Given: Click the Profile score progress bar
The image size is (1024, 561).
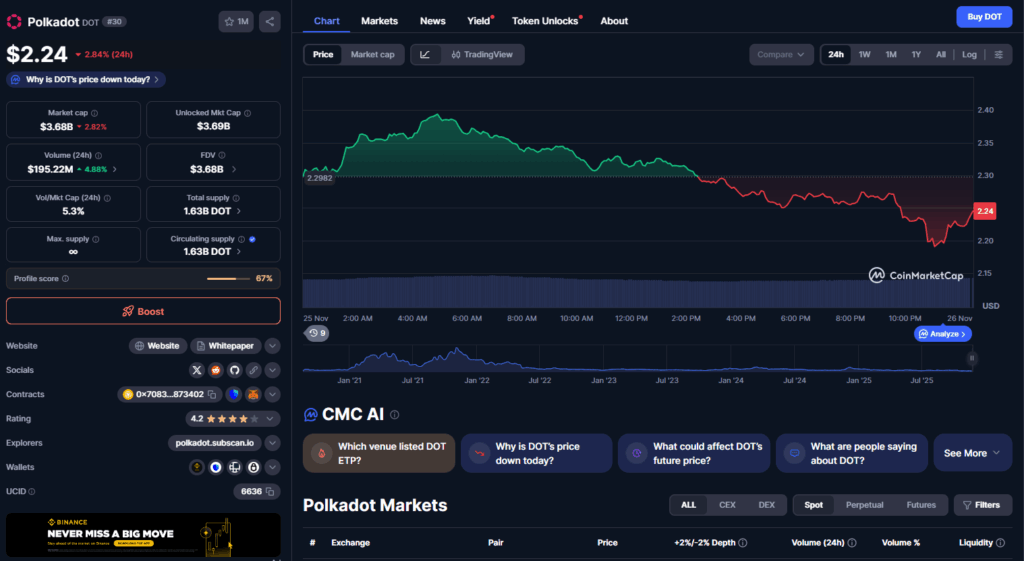Looking at the screenshot, I should tap(228, 278).
